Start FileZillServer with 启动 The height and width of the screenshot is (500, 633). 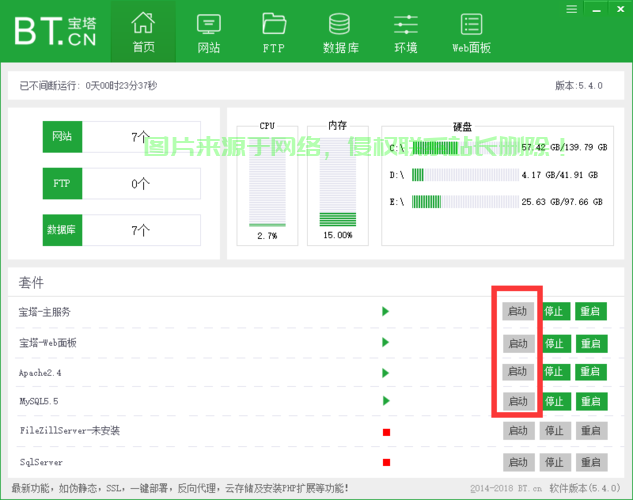(519, 431)
